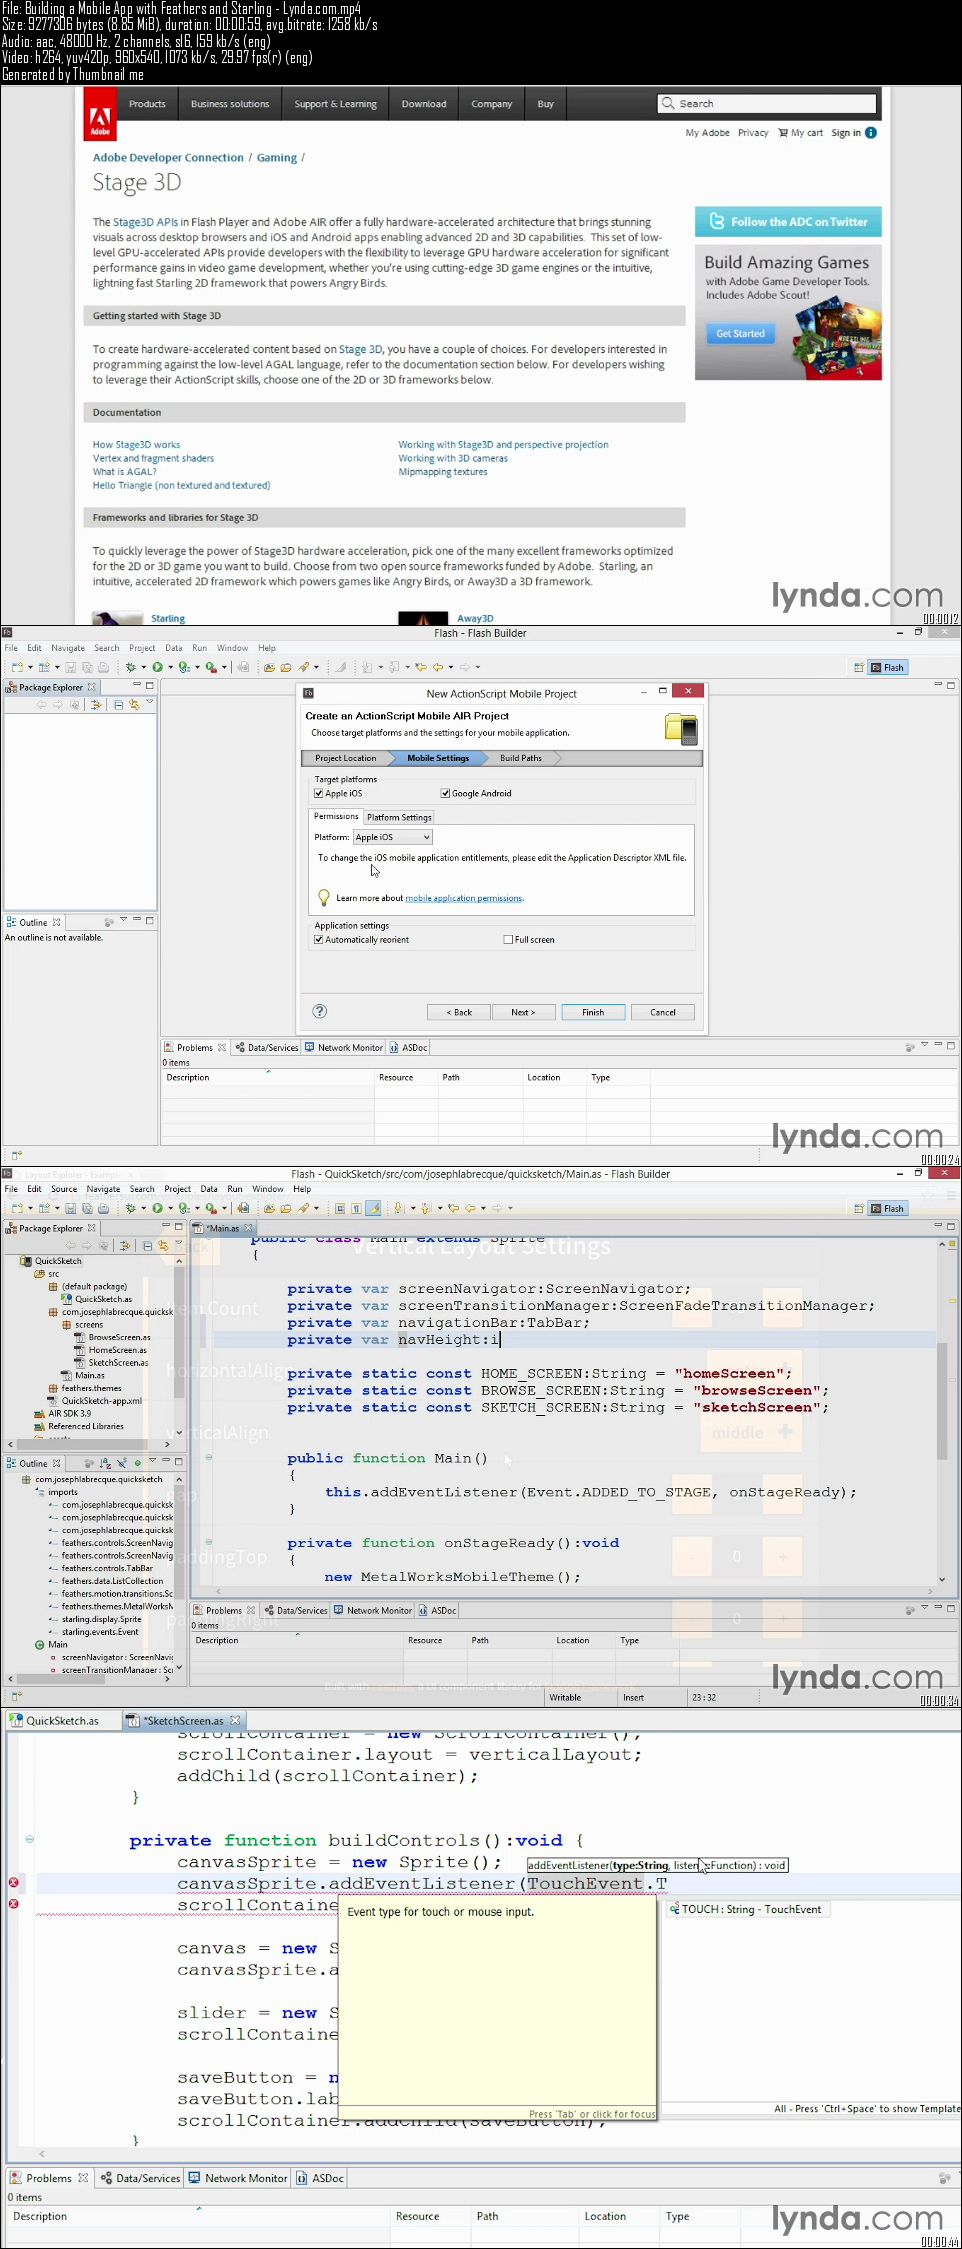Image resolution: width=962 pixels, height=2249 pixels.
Task: Open the How Stage3D works link
Action: coord(137,445)
